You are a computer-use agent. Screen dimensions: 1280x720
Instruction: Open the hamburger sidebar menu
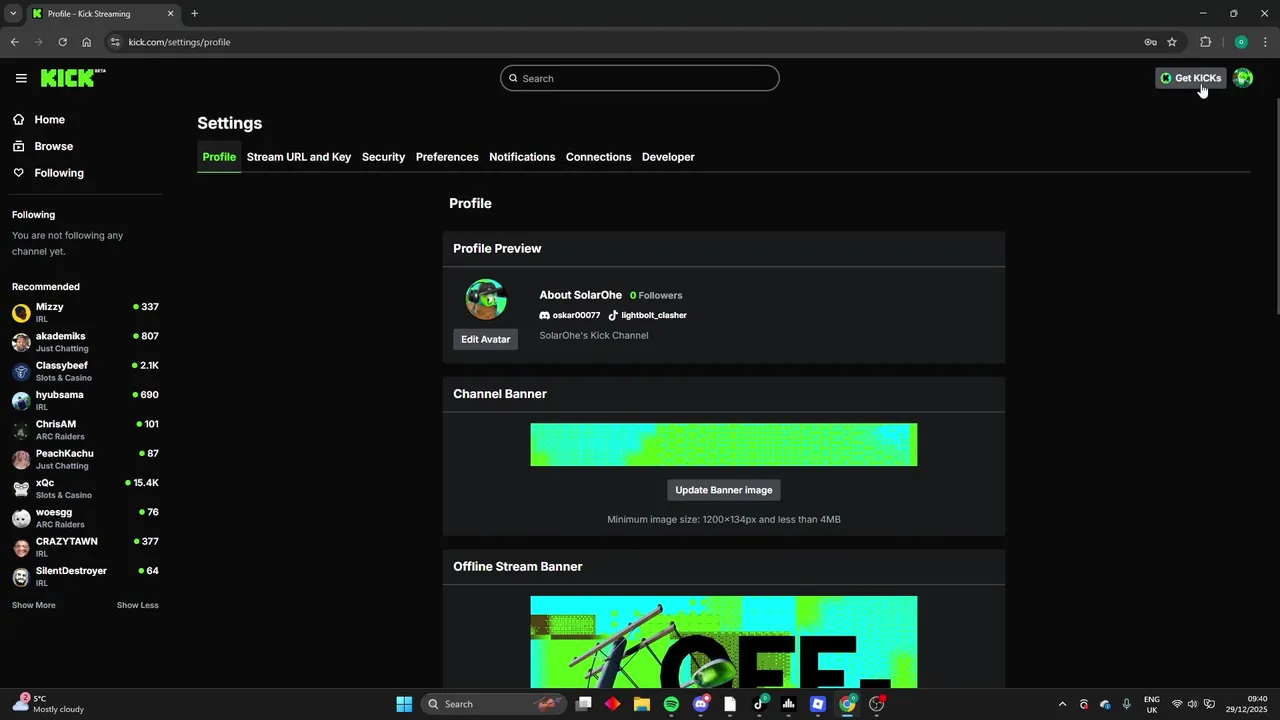[21, 78]
